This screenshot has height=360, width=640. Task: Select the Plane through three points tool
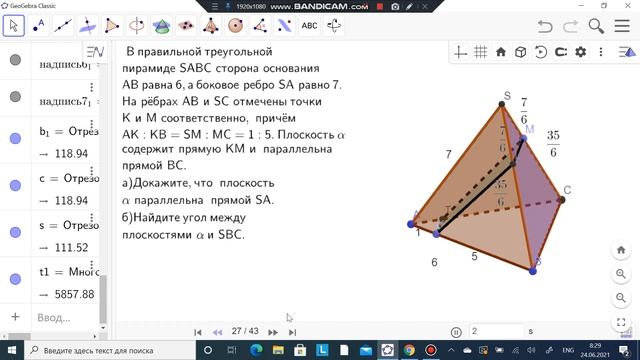(x=186, y=26)
